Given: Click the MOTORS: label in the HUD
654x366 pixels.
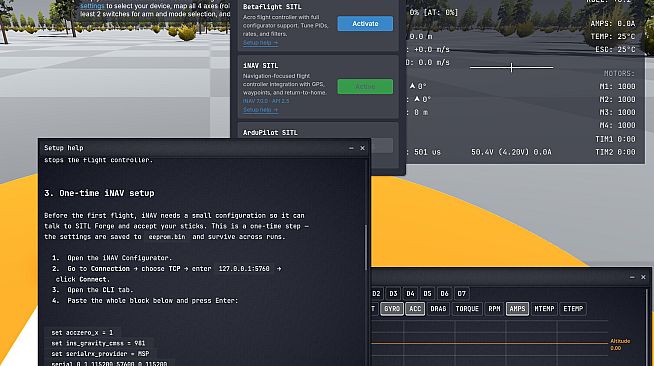Looking at the screenshot, I should [x=619, y=73].
